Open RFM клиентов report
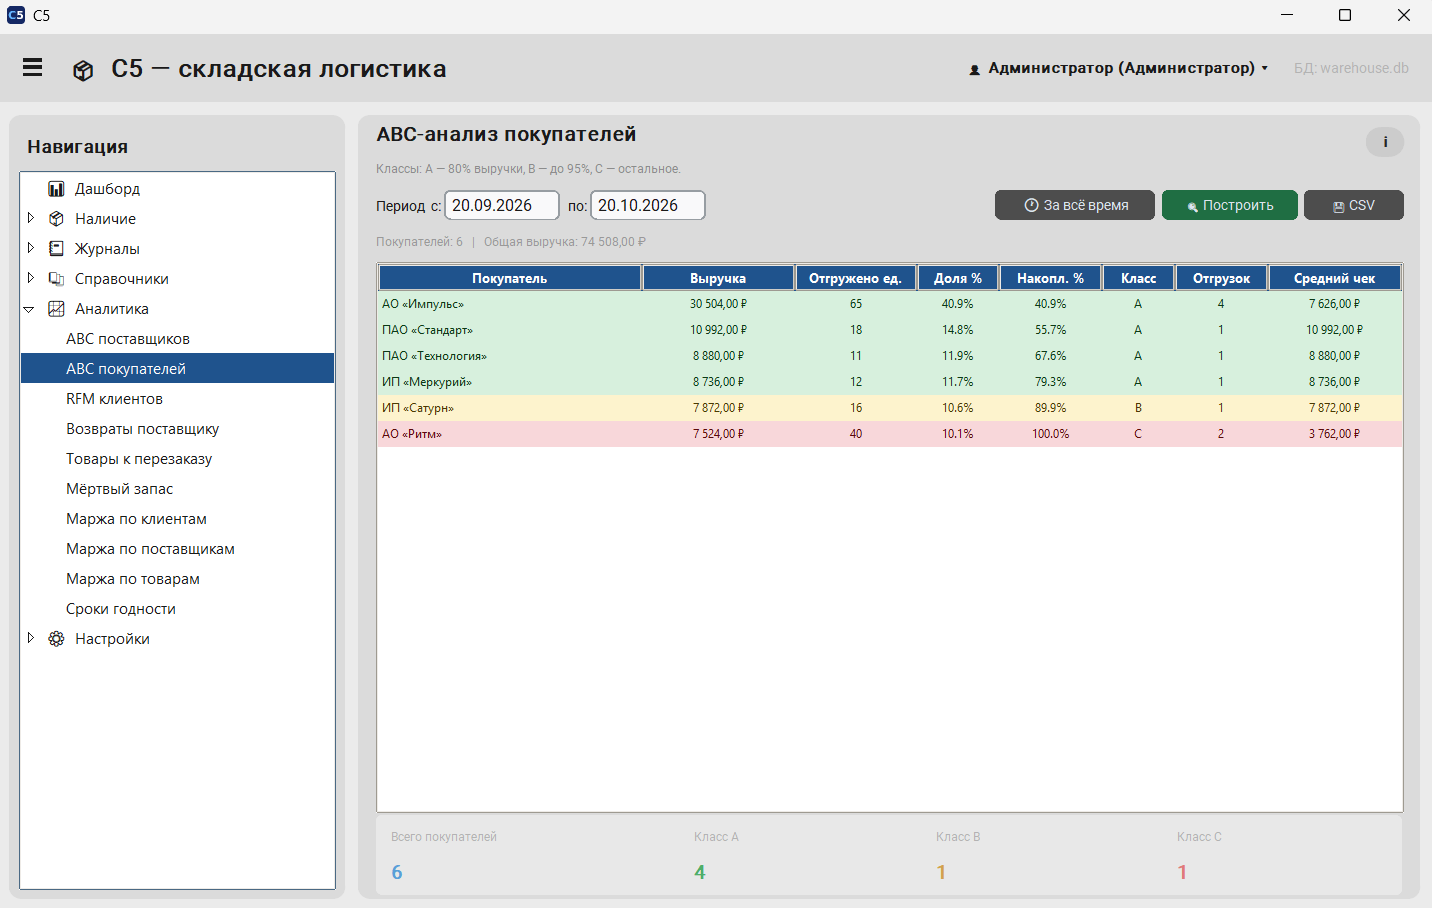Image resolution: width=1432 pixels, height=908 pixels. coord(114,399)
